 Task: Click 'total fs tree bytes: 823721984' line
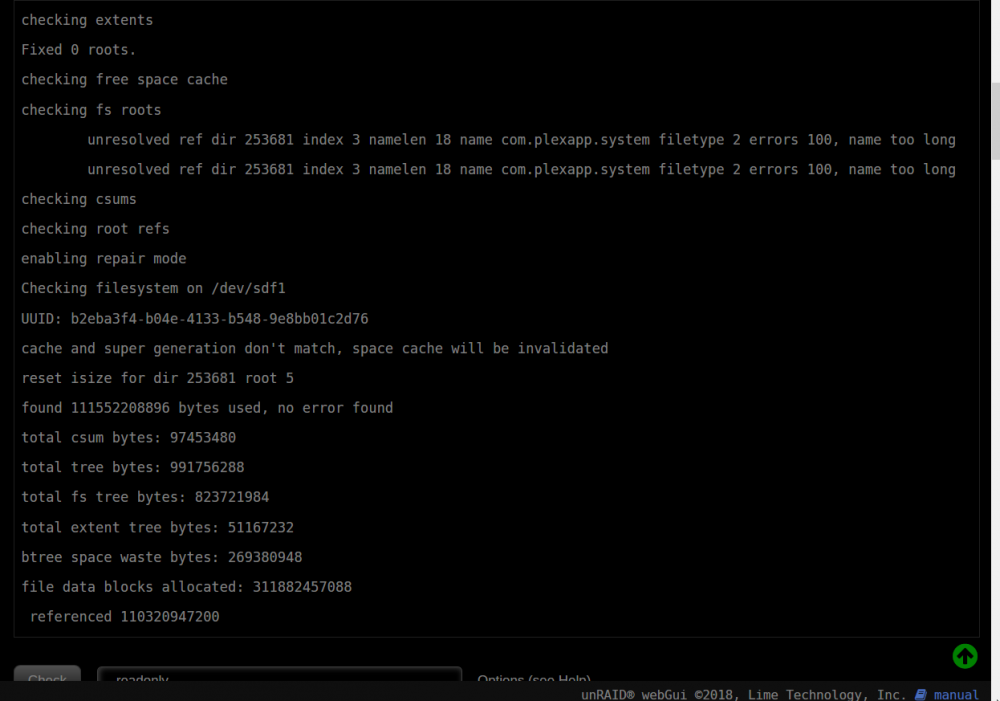[x=145, y=497]
